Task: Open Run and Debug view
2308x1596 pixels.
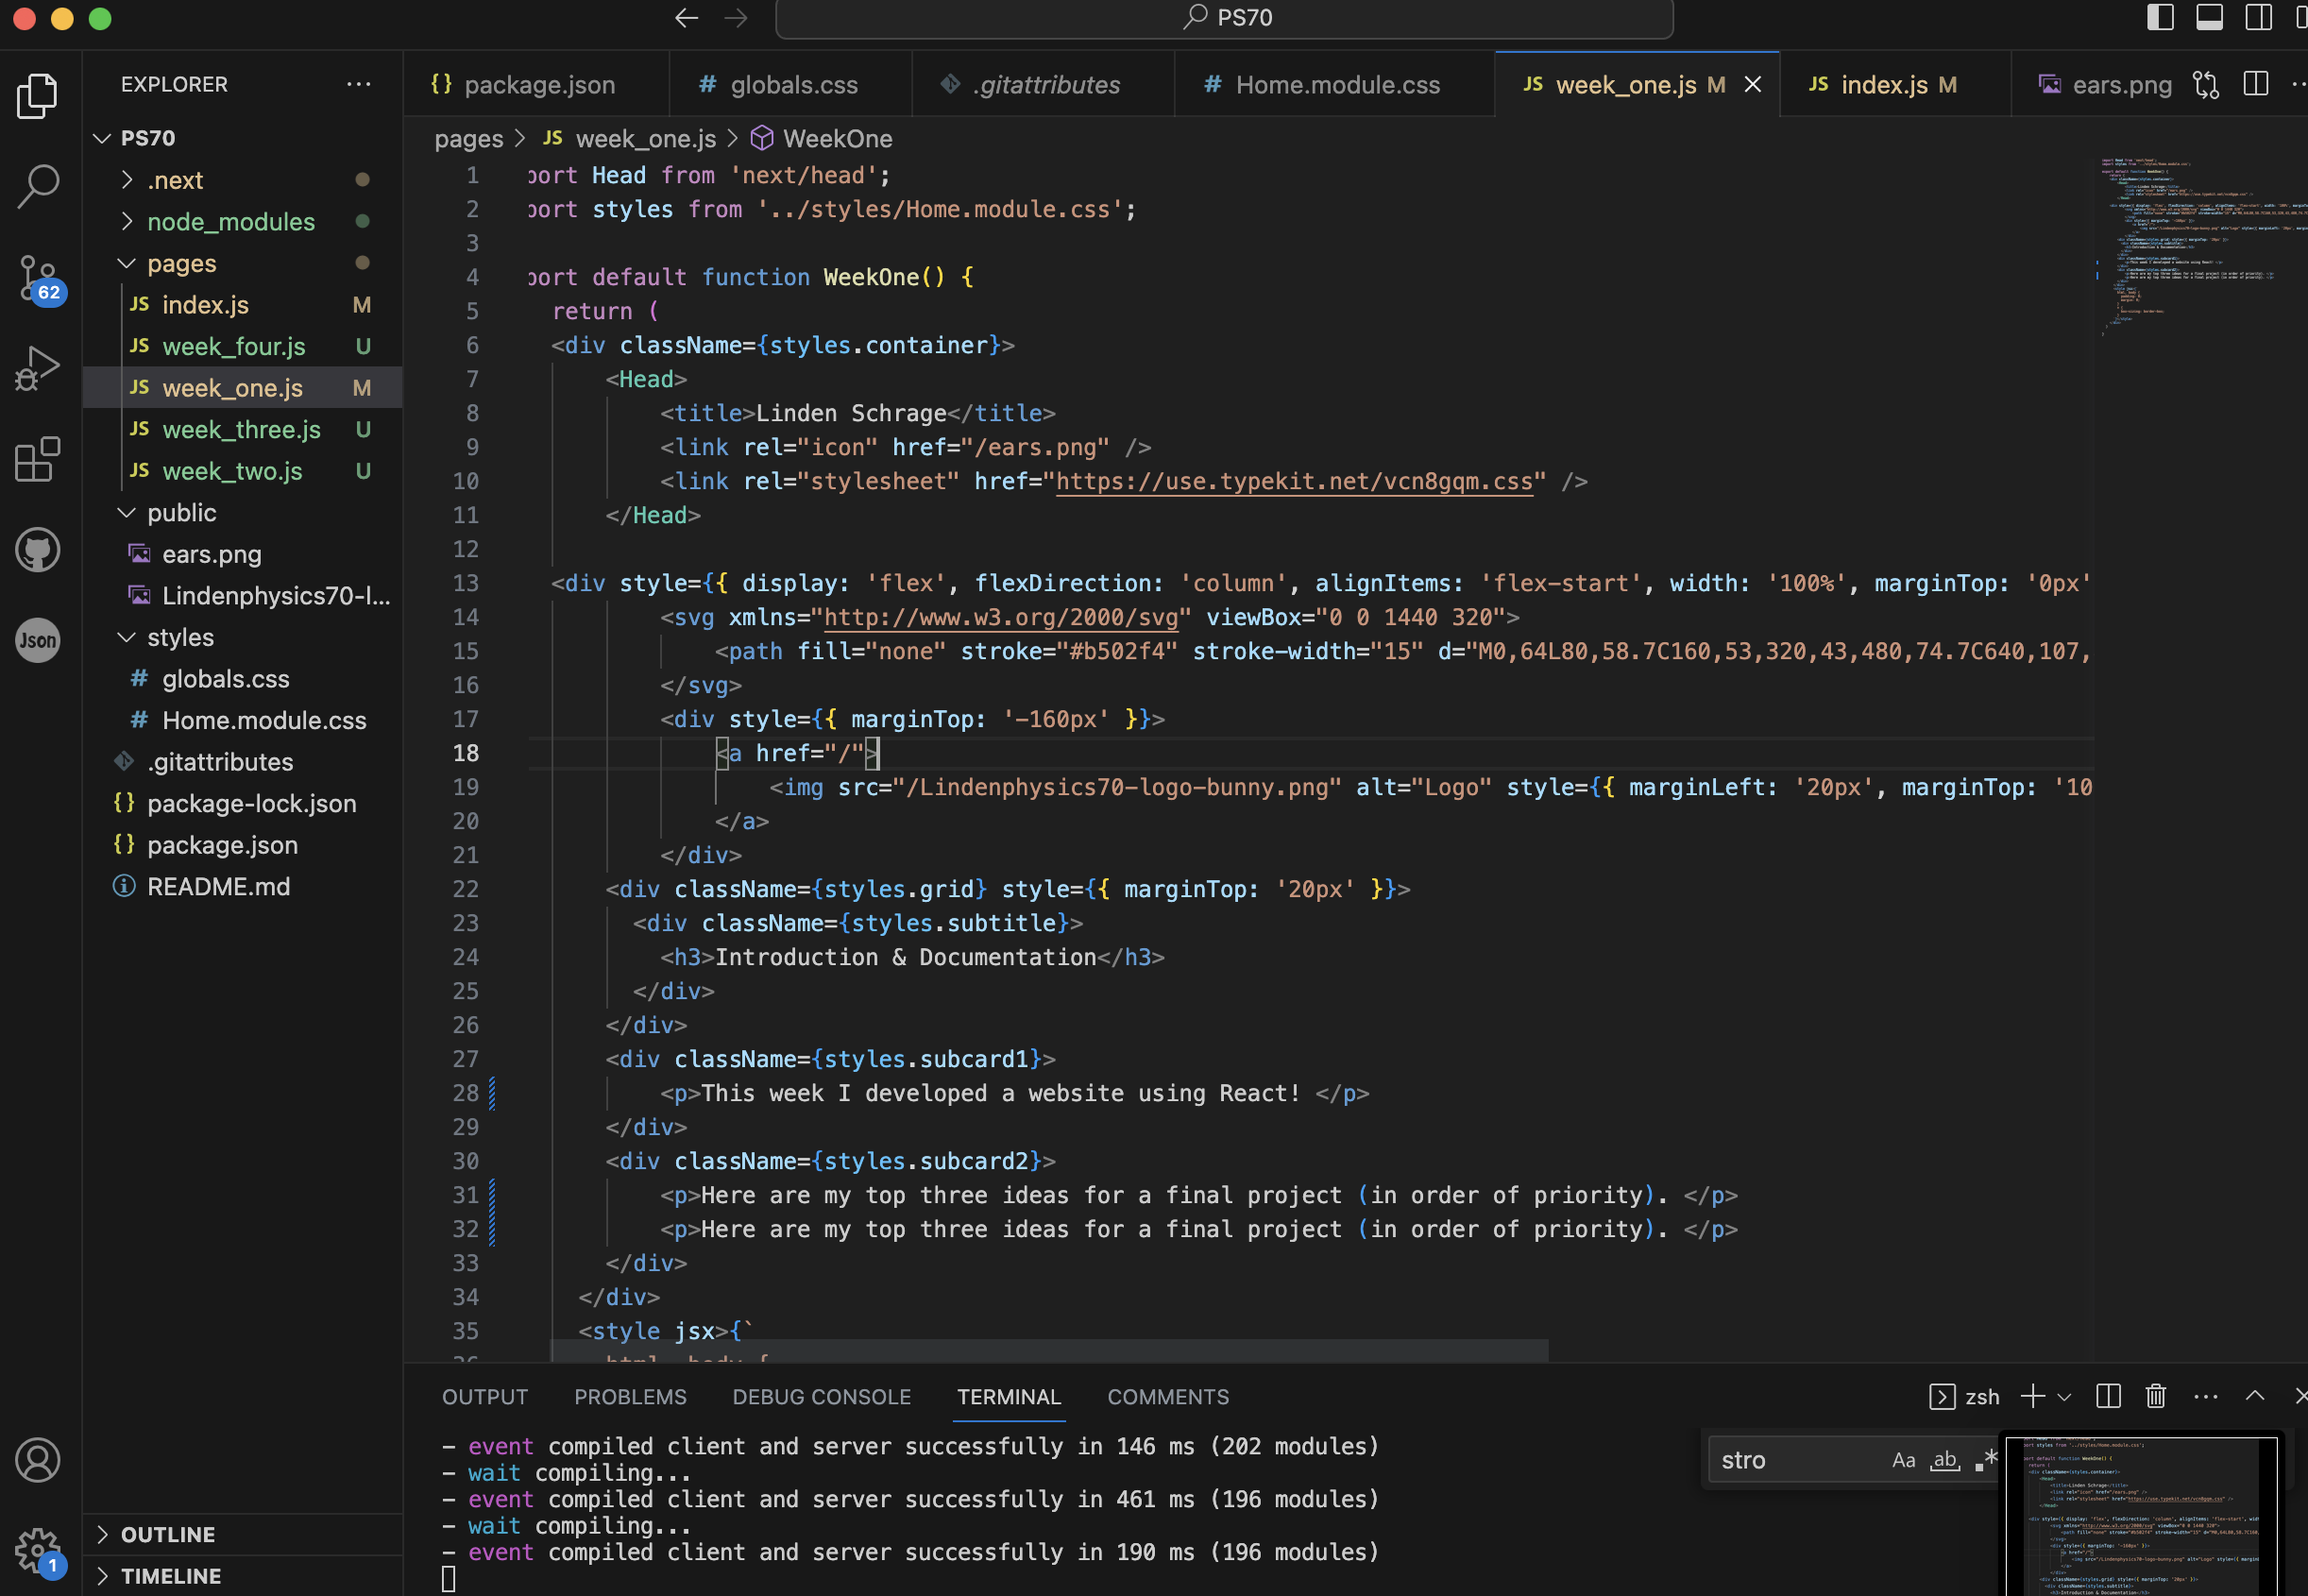Action: [x=38, y=368]
